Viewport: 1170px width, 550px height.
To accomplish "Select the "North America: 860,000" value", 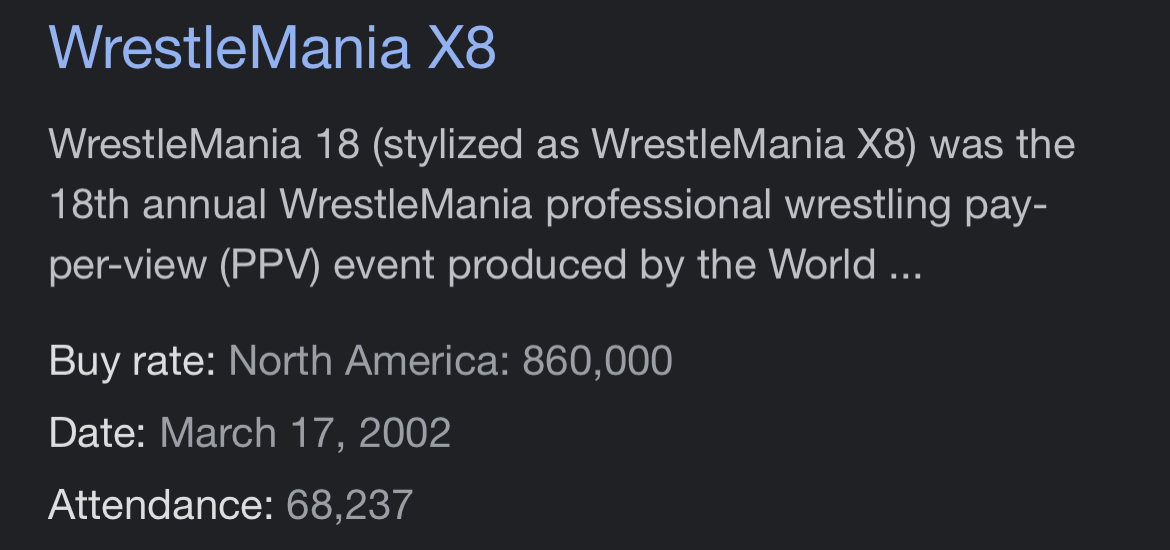I will click(x=450, y=360).
